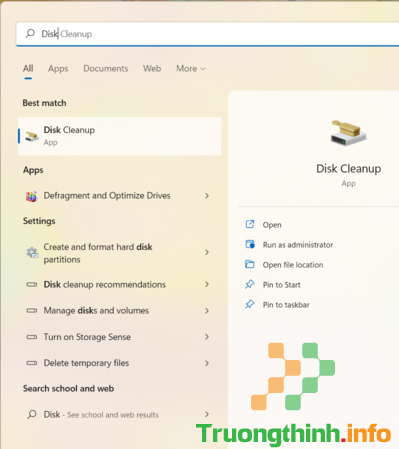This screenshot has width=399, height=449.
Task: Click the Open file location folder icon
Action: 250,264
